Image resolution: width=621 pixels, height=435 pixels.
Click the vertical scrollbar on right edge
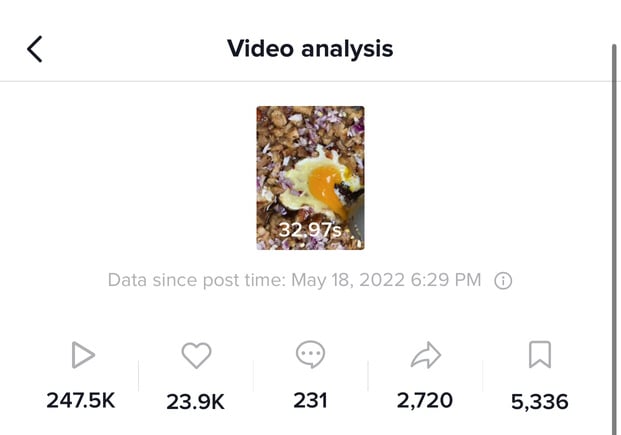click(x=615, y=238)
